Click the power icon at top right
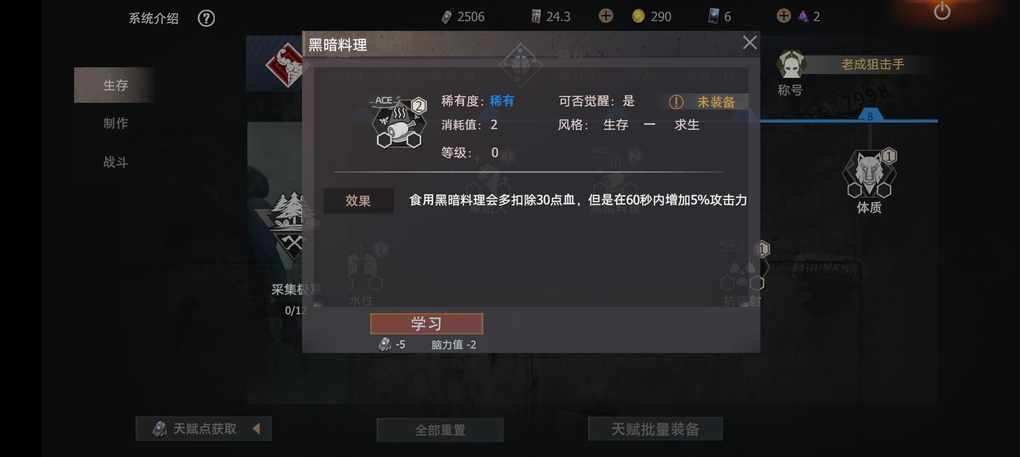The height and width of the screenshot is (457, 1020). (942, 11)
